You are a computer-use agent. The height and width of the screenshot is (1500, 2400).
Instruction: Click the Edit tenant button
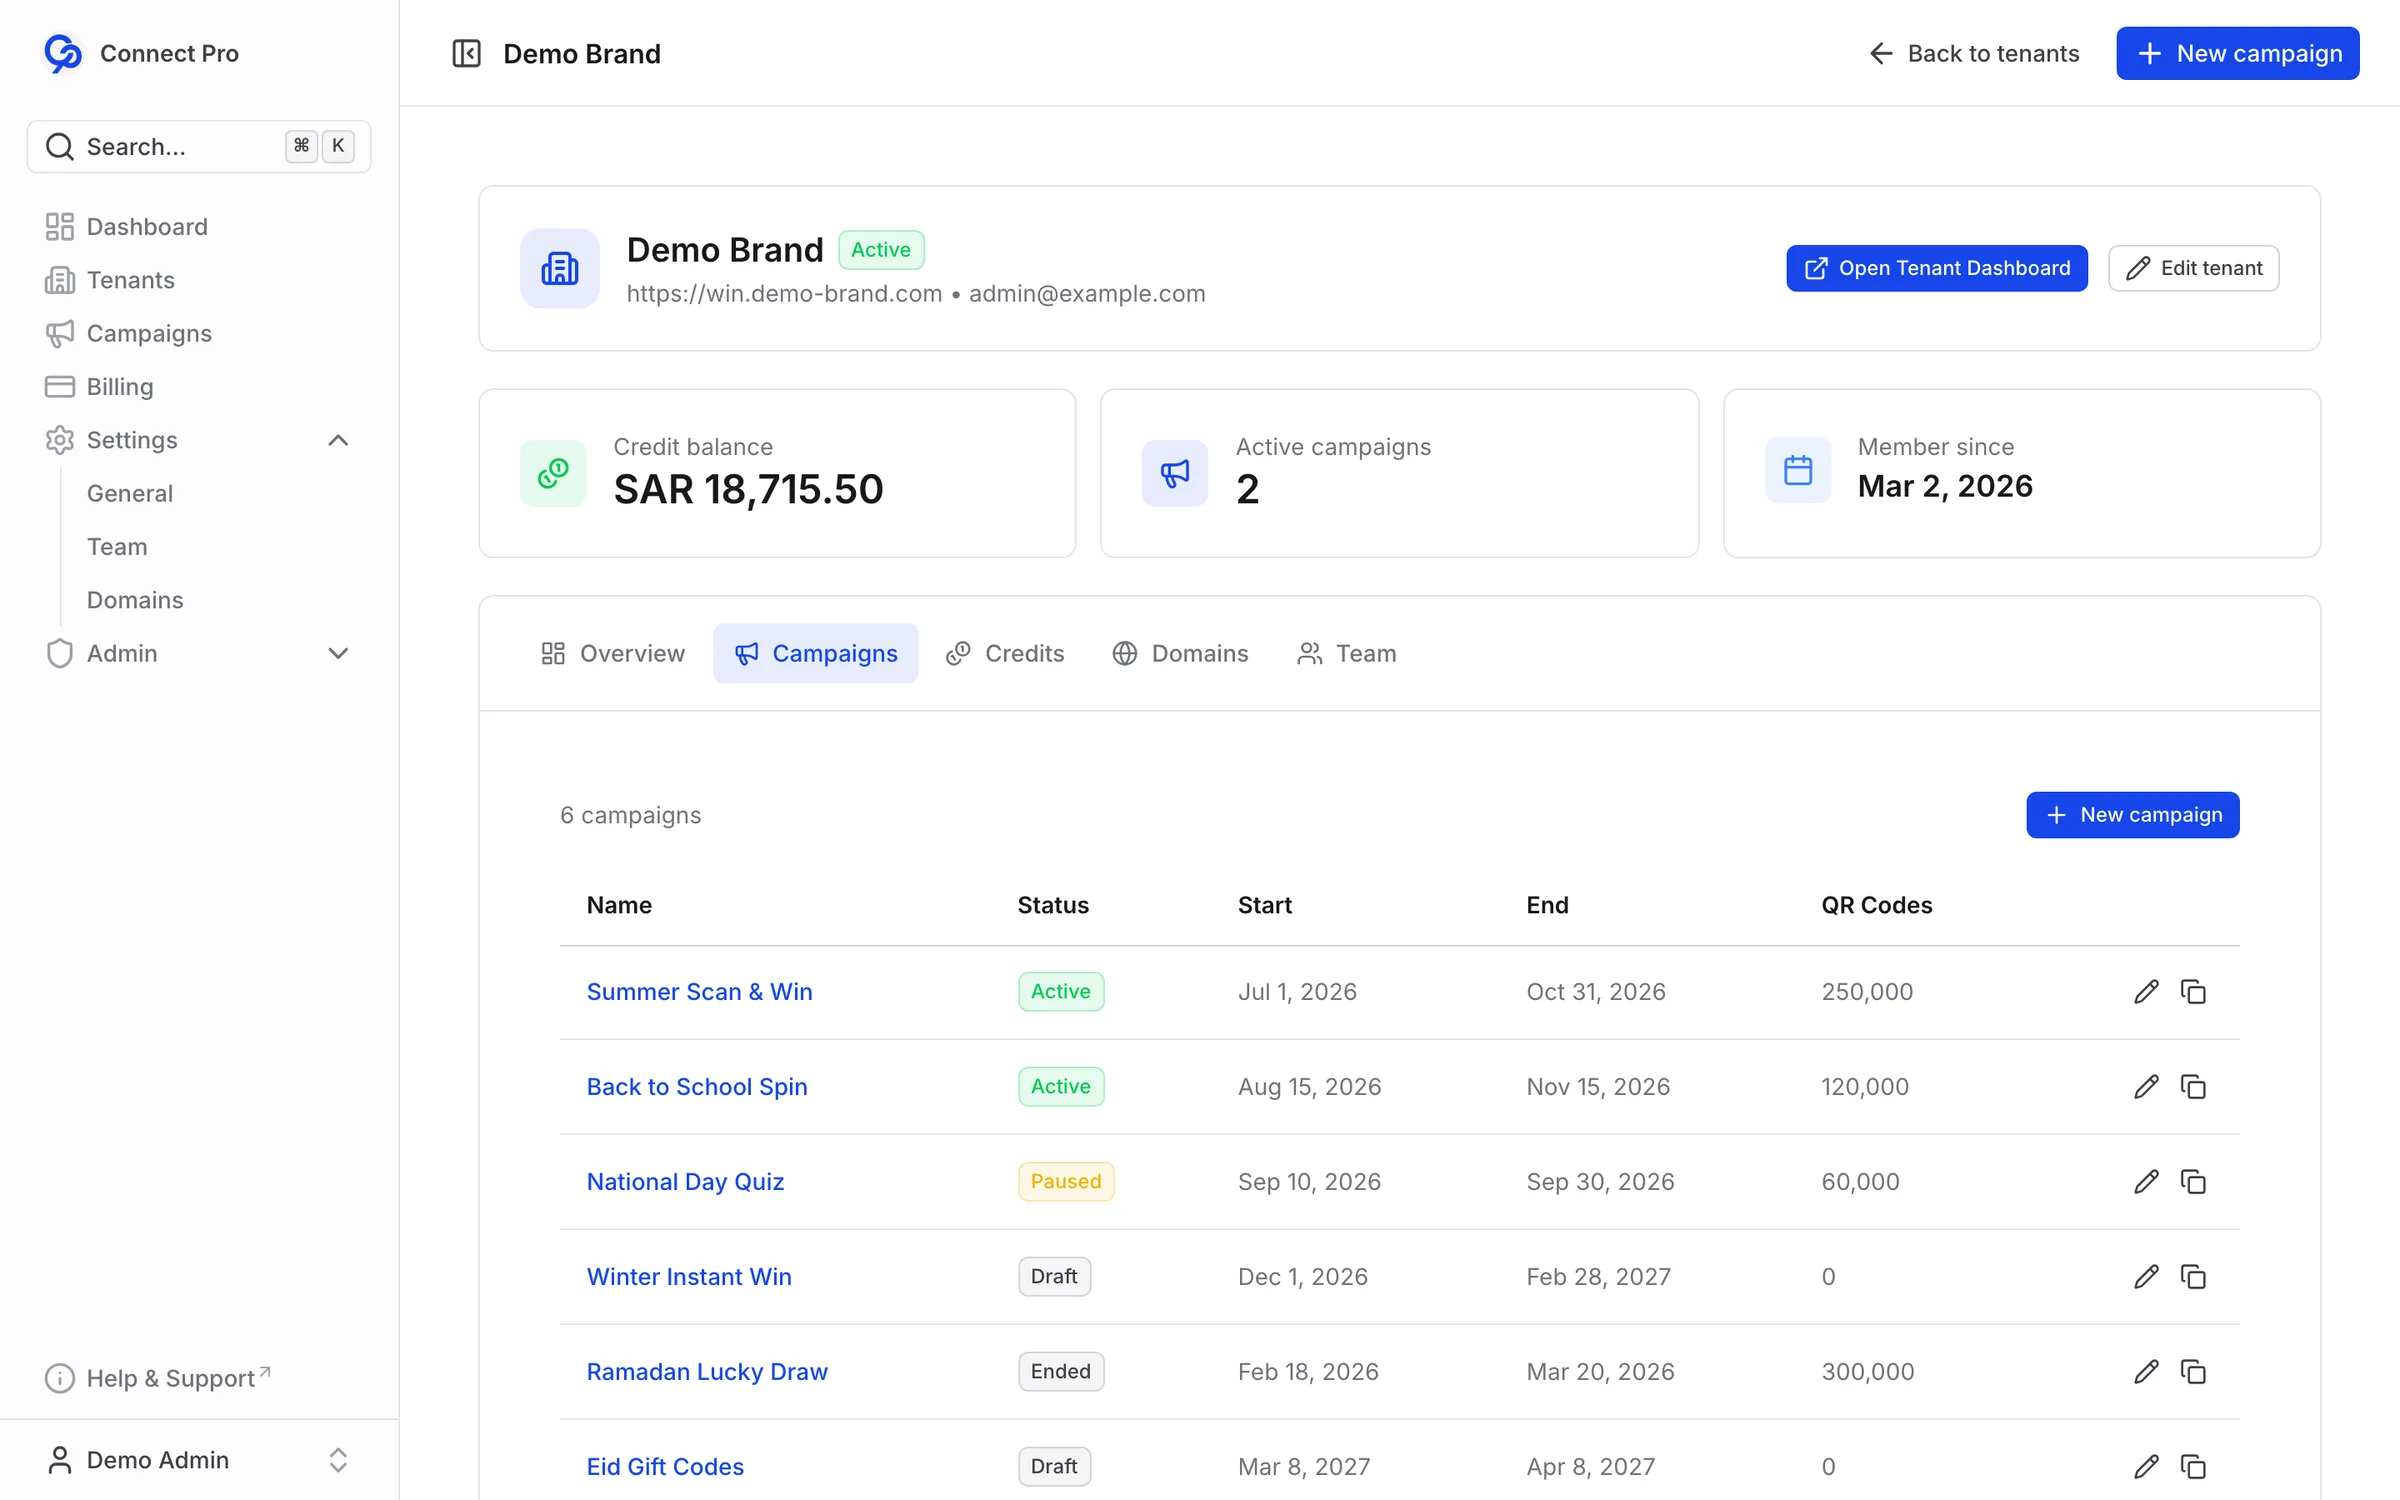[2193, 268]
